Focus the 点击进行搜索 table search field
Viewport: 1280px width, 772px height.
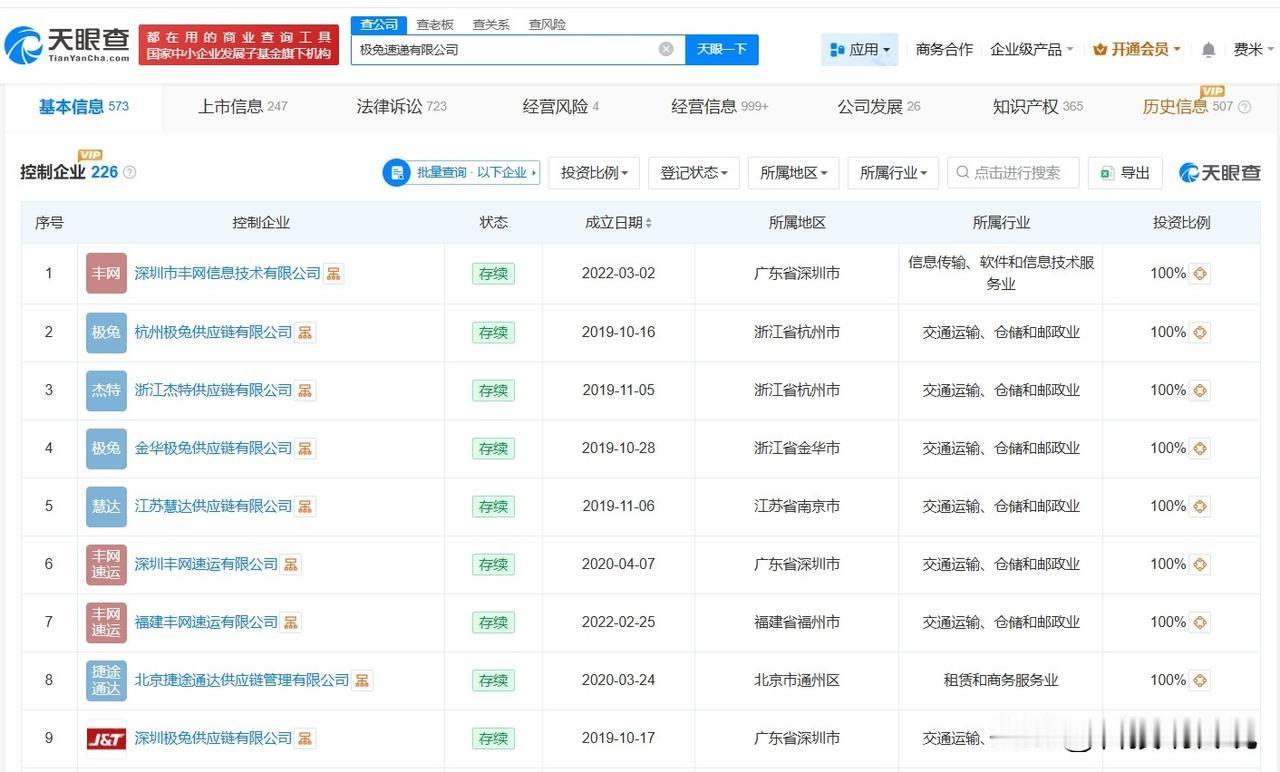(x=1013, y=173)
